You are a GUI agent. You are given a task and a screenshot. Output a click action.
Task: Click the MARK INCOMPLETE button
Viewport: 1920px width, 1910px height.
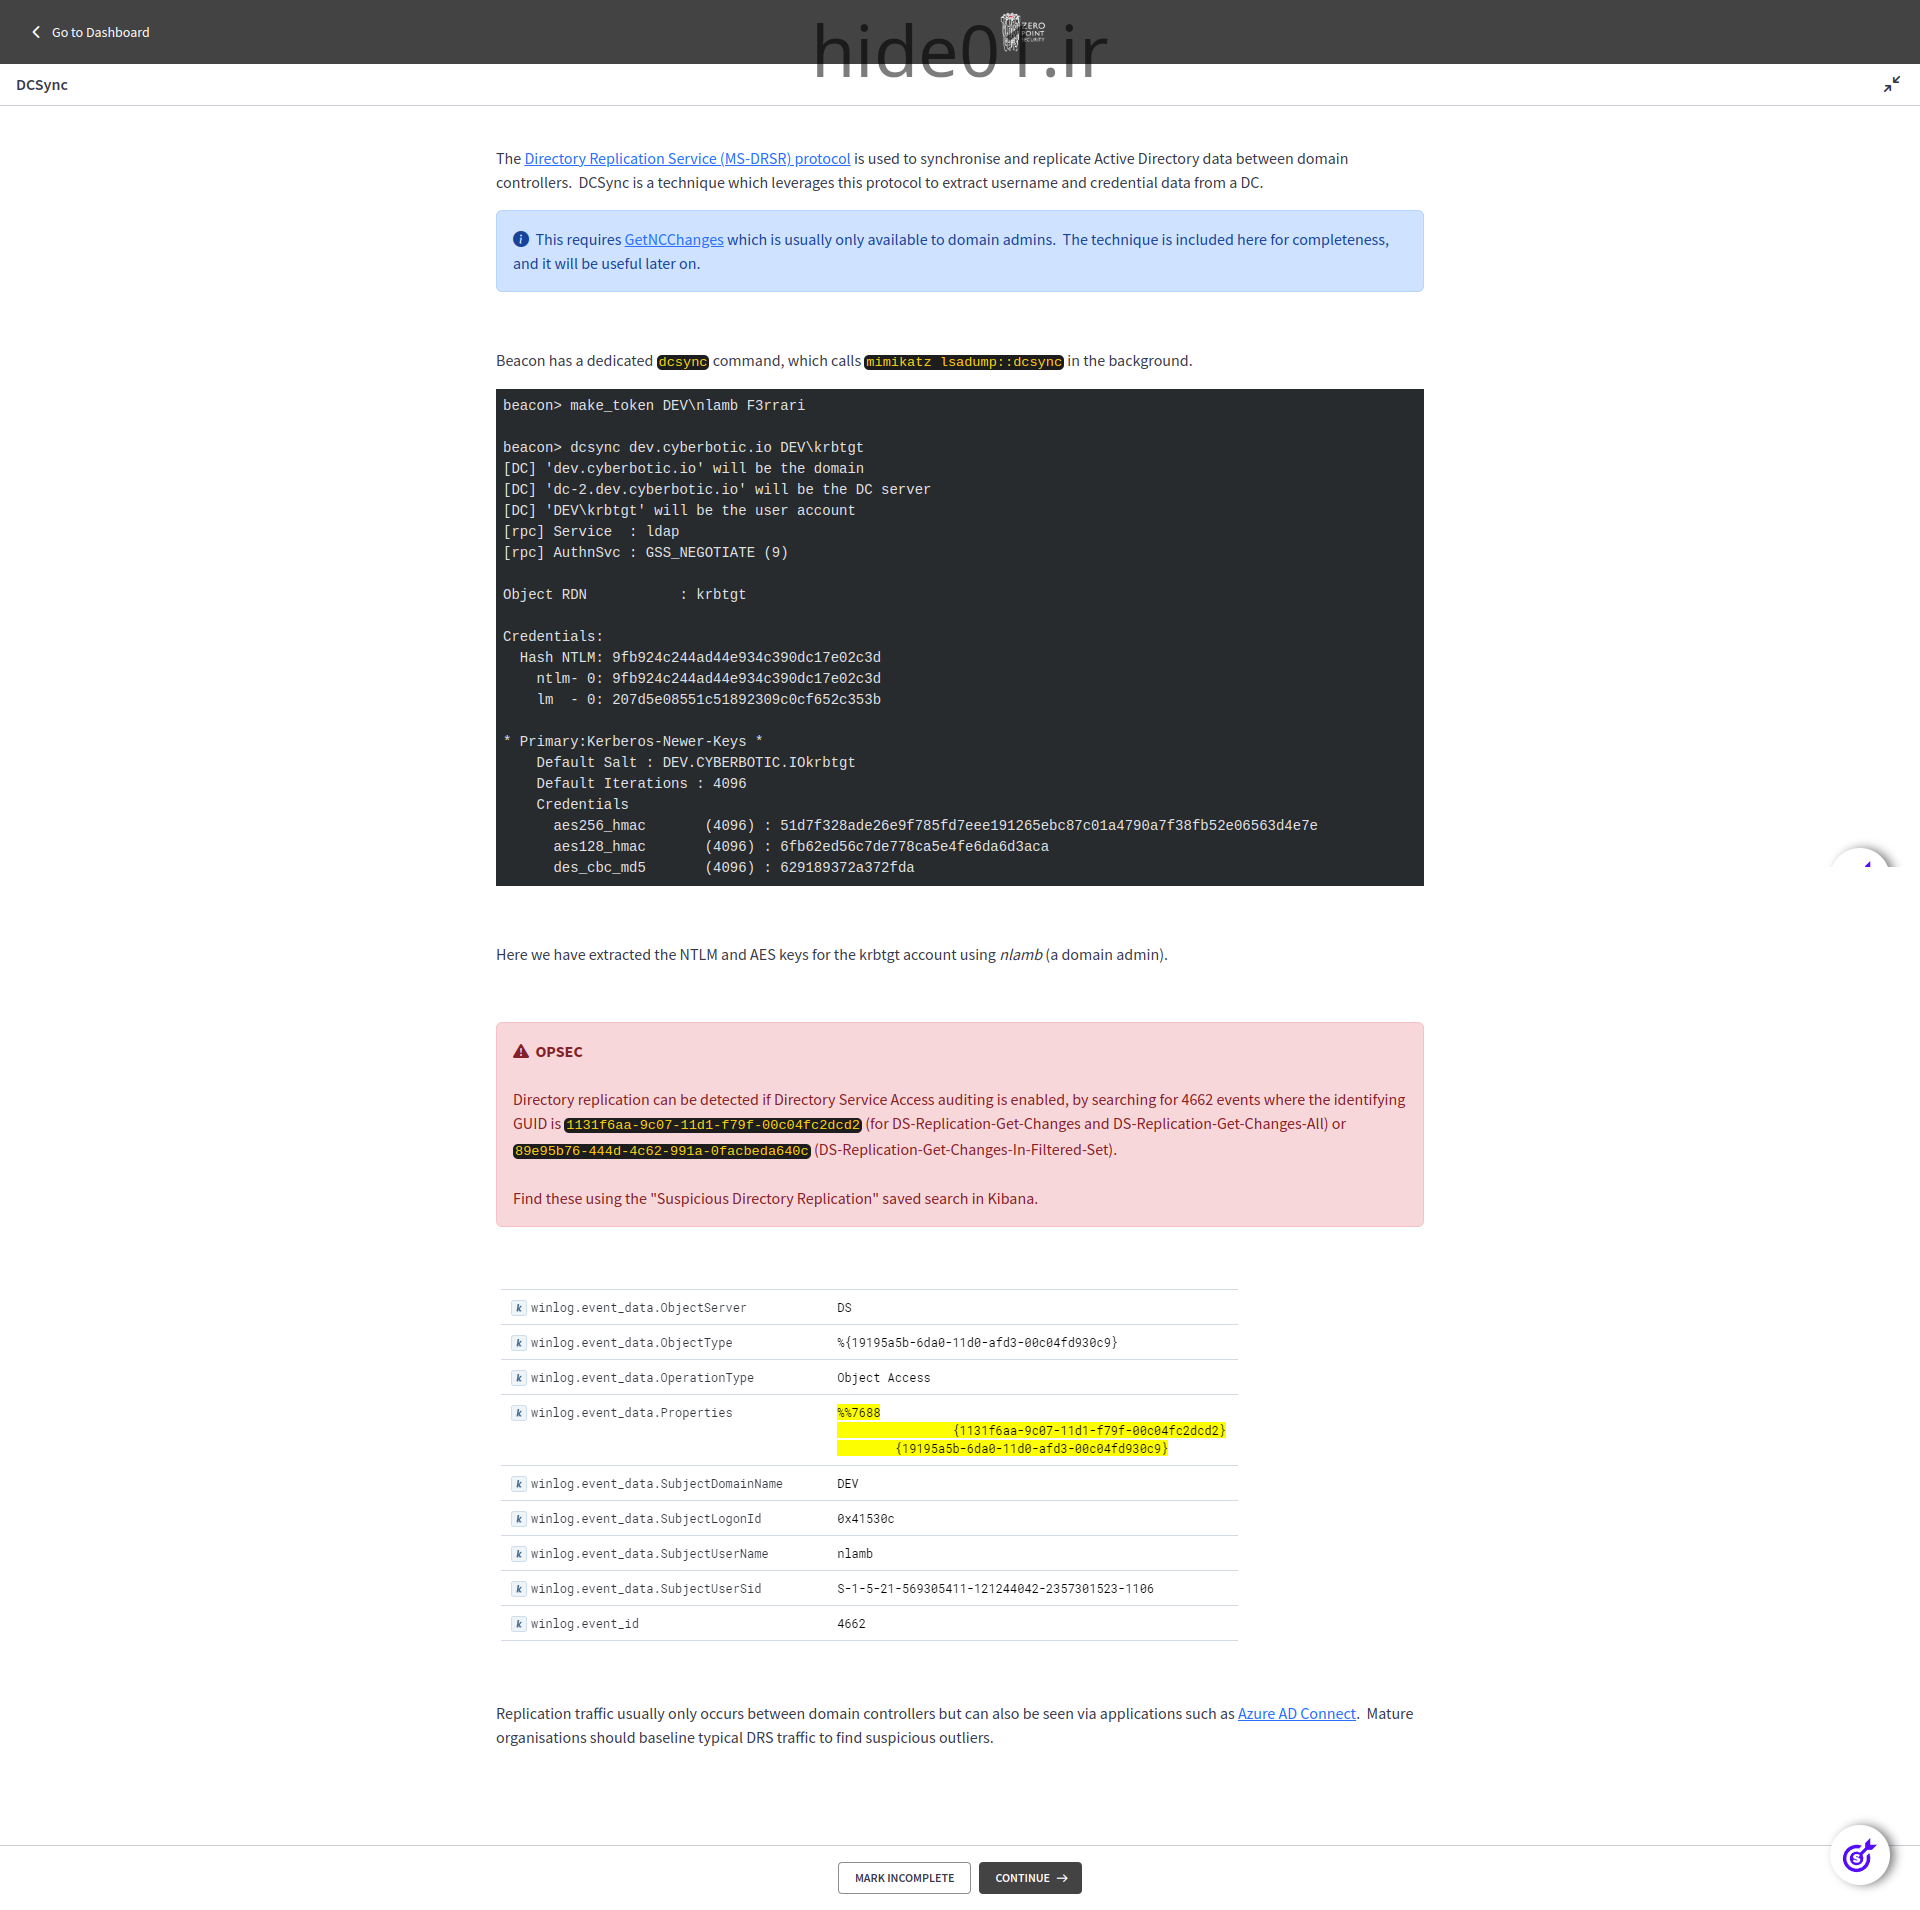click(904, 1878)
